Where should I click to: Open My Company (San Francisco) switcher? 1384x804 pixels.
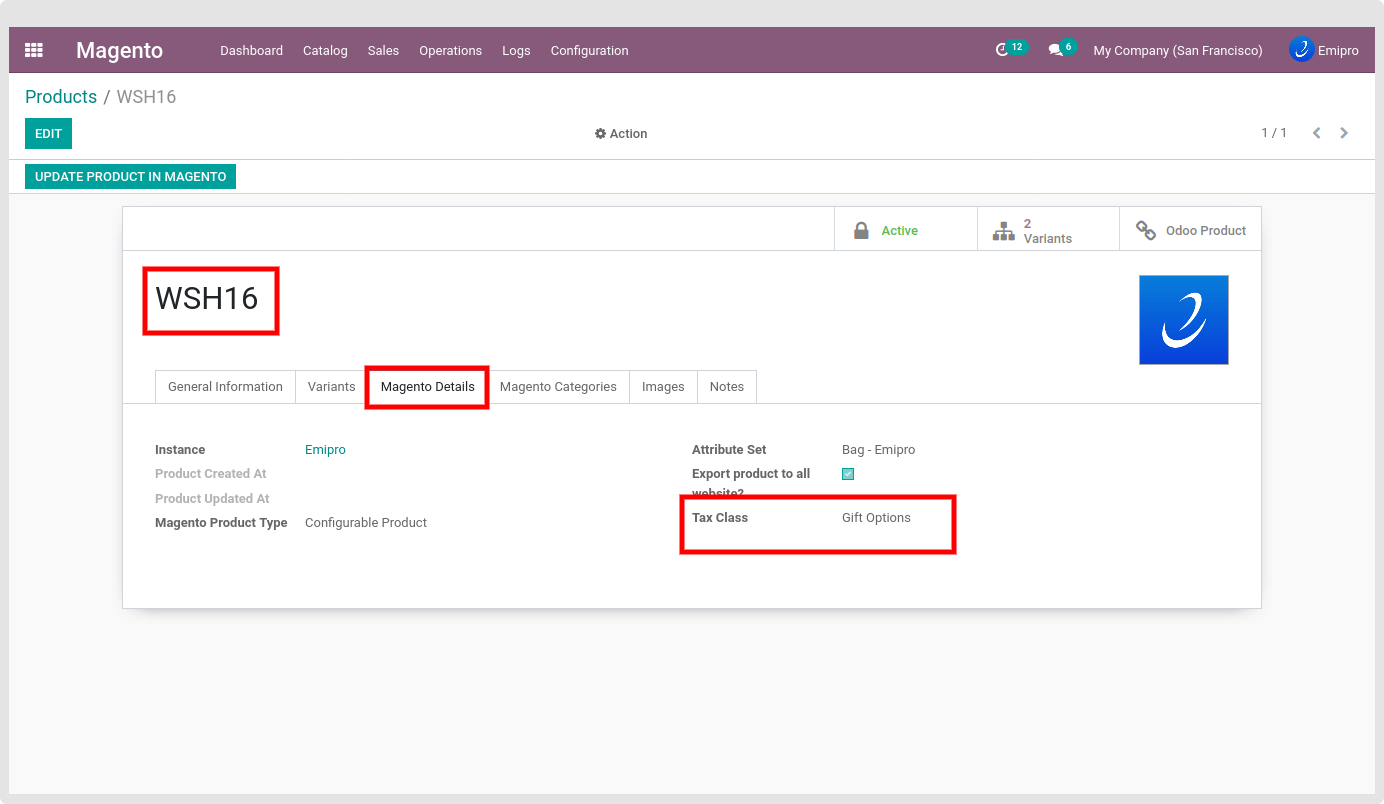pos(1178,51)
